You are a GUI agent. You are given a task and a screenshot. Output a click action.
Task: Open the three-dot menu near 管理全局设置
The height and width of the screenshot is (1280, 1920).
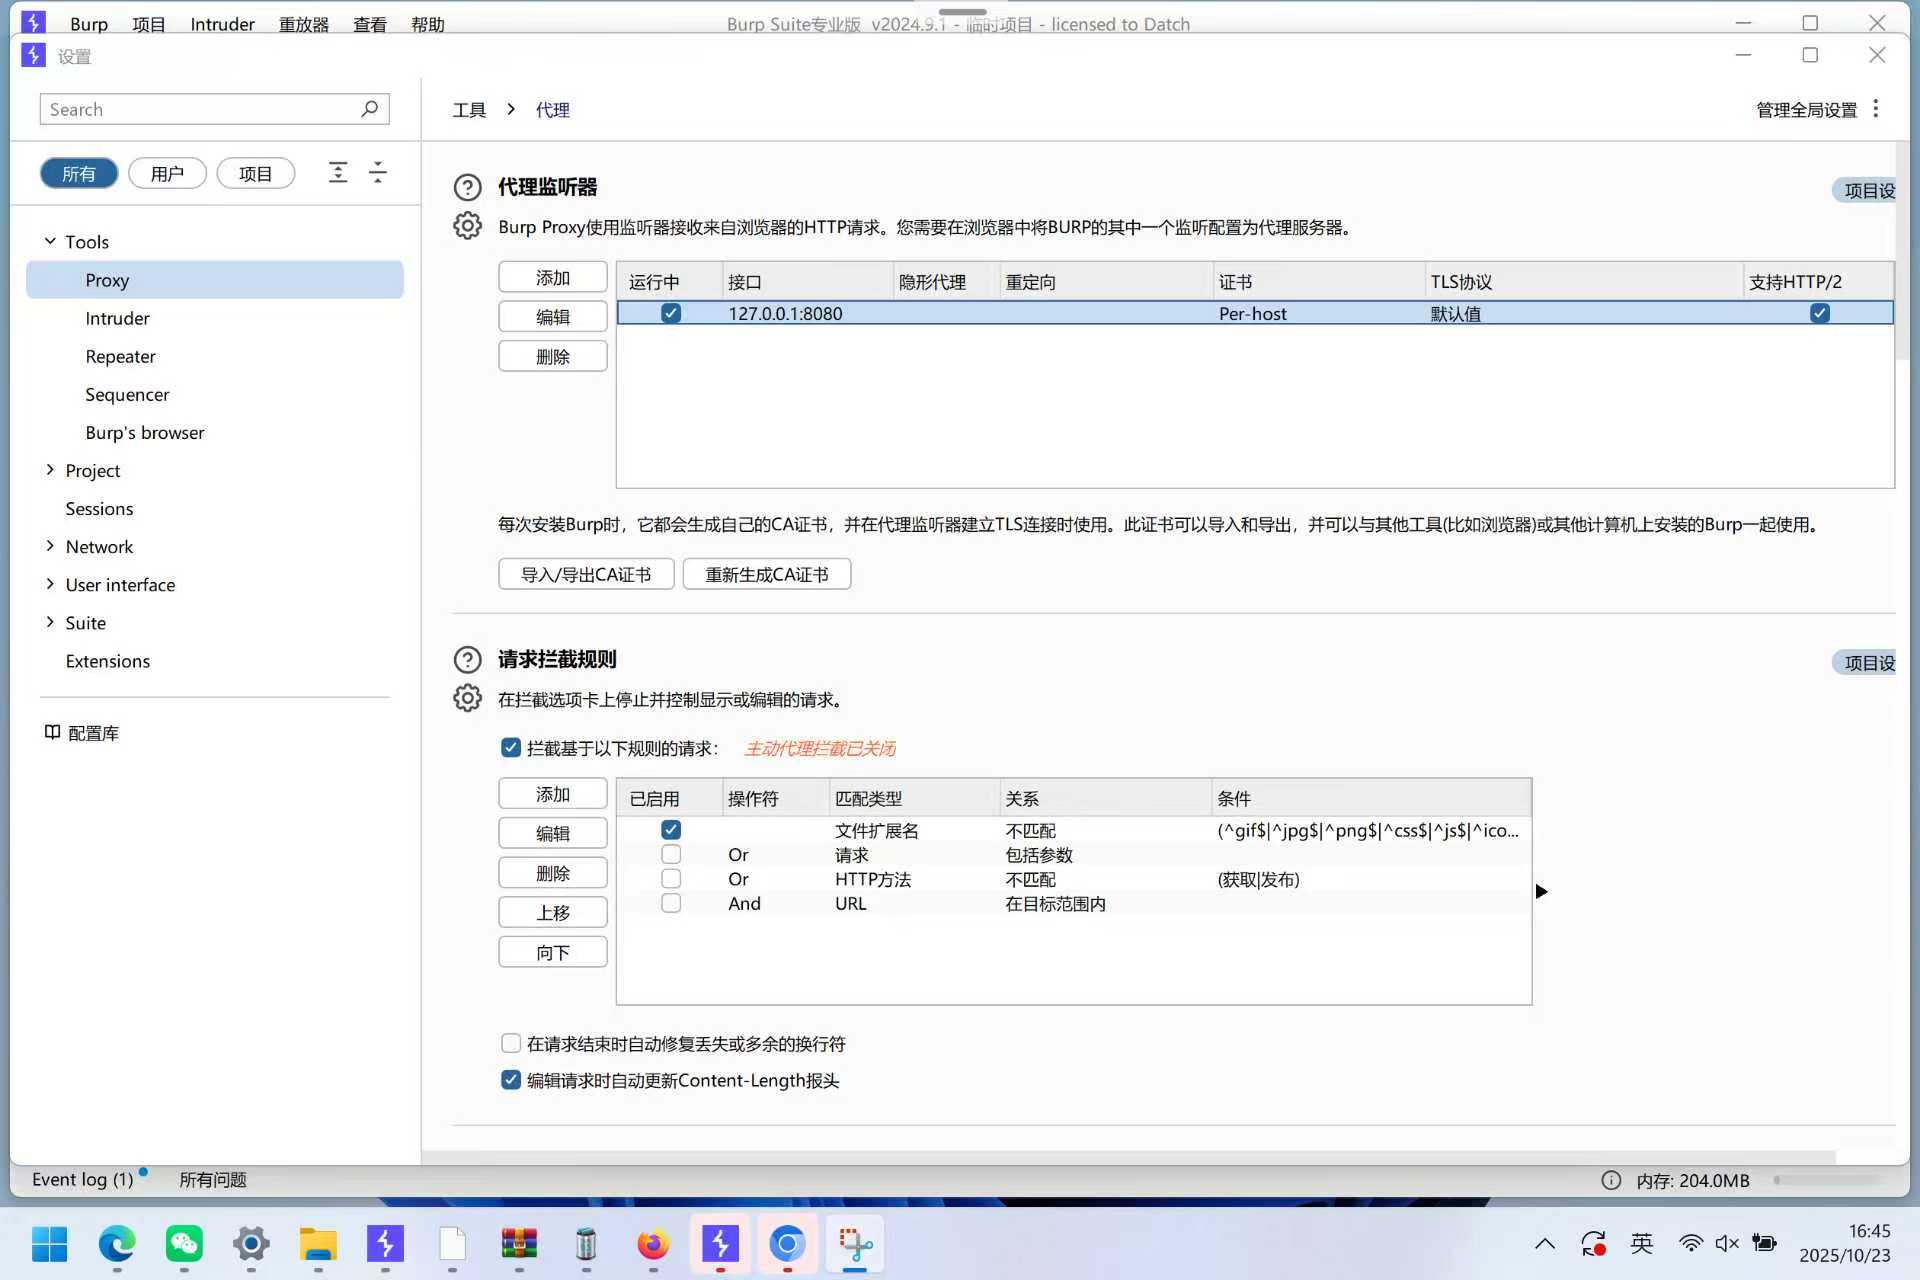click(1876, 108)
